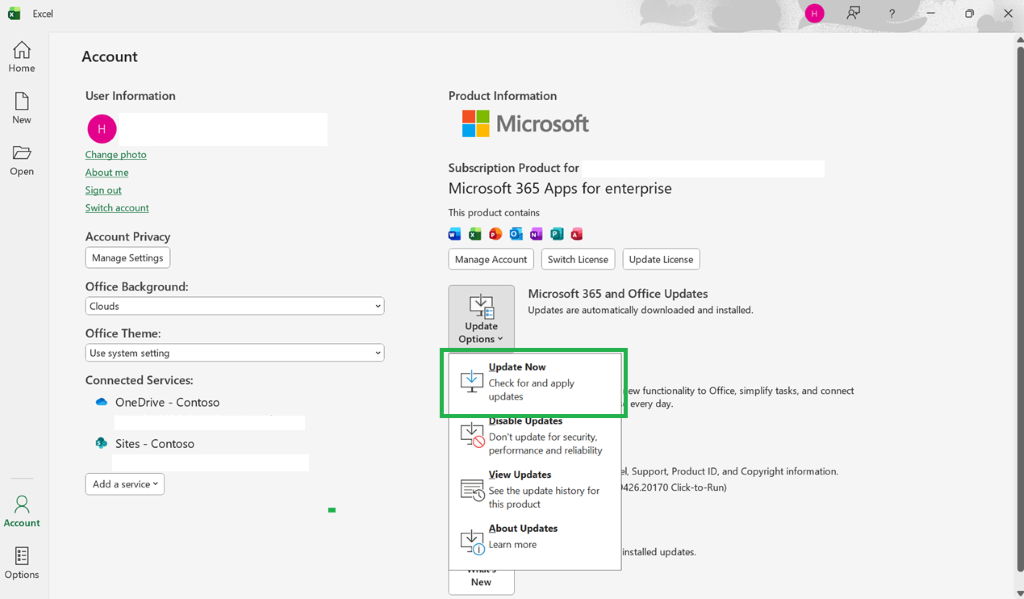Click the vertical scrollbar down arrow
The image size is (1024, 599).
click(1019, 593)
